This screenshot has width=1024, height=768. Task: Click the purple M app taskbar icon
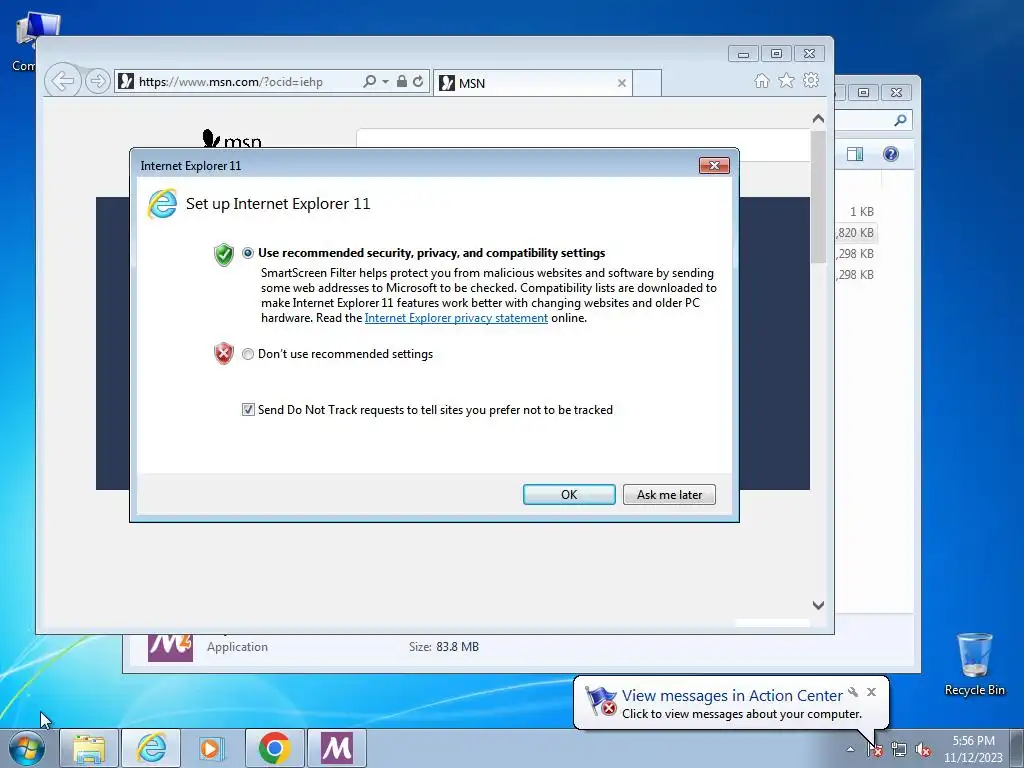336,748
